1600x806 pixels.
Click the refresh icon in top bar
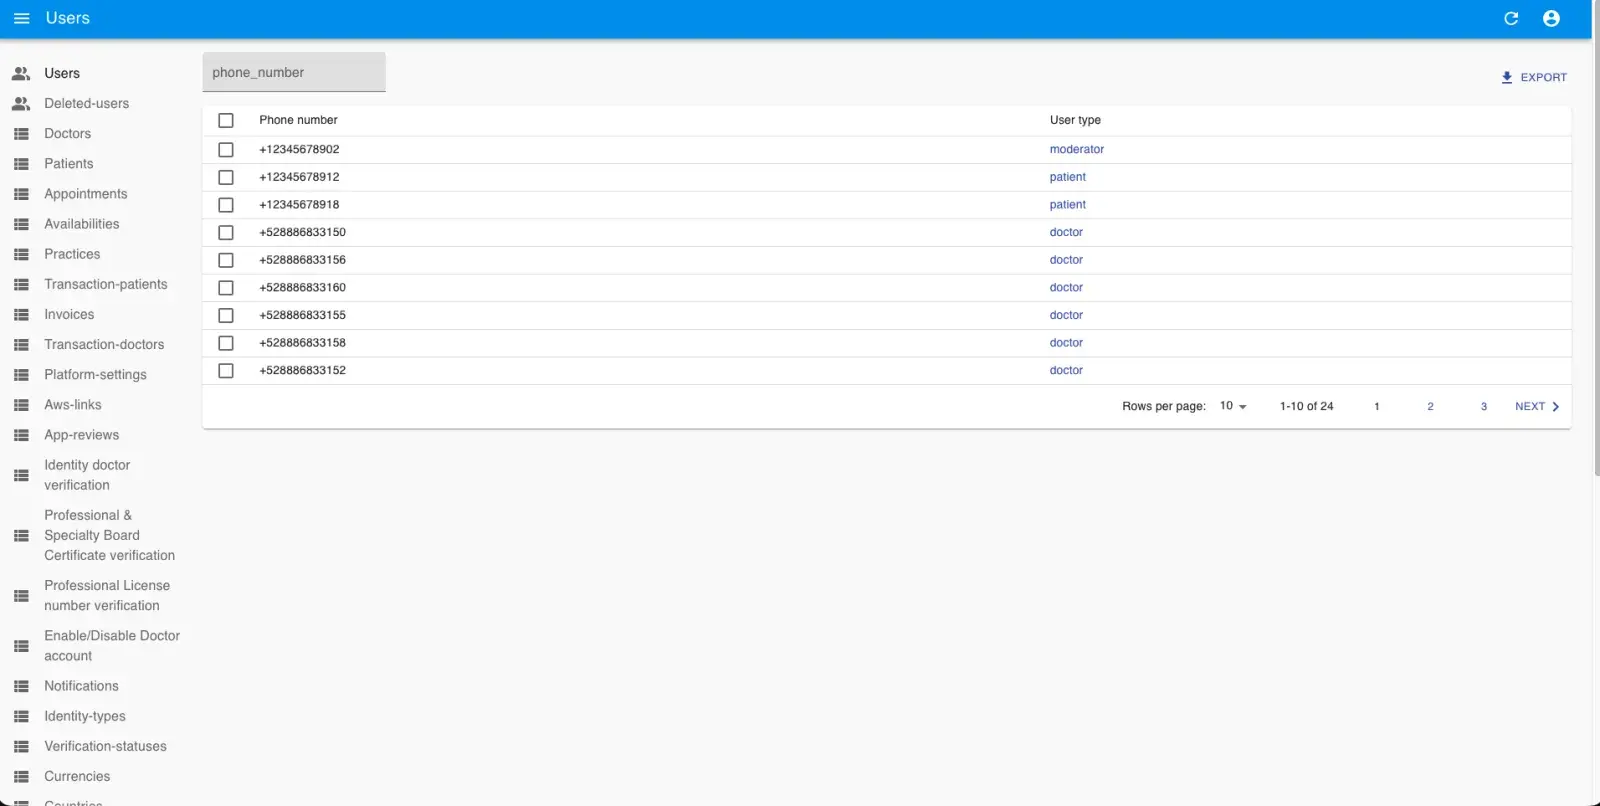[x=1511, y=18]
